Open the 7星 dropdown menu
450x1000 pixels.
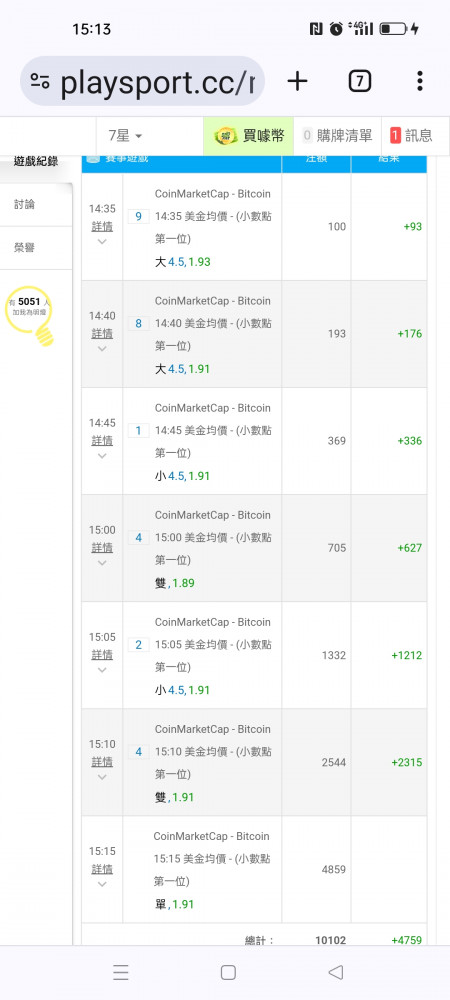tap(125, 135)
